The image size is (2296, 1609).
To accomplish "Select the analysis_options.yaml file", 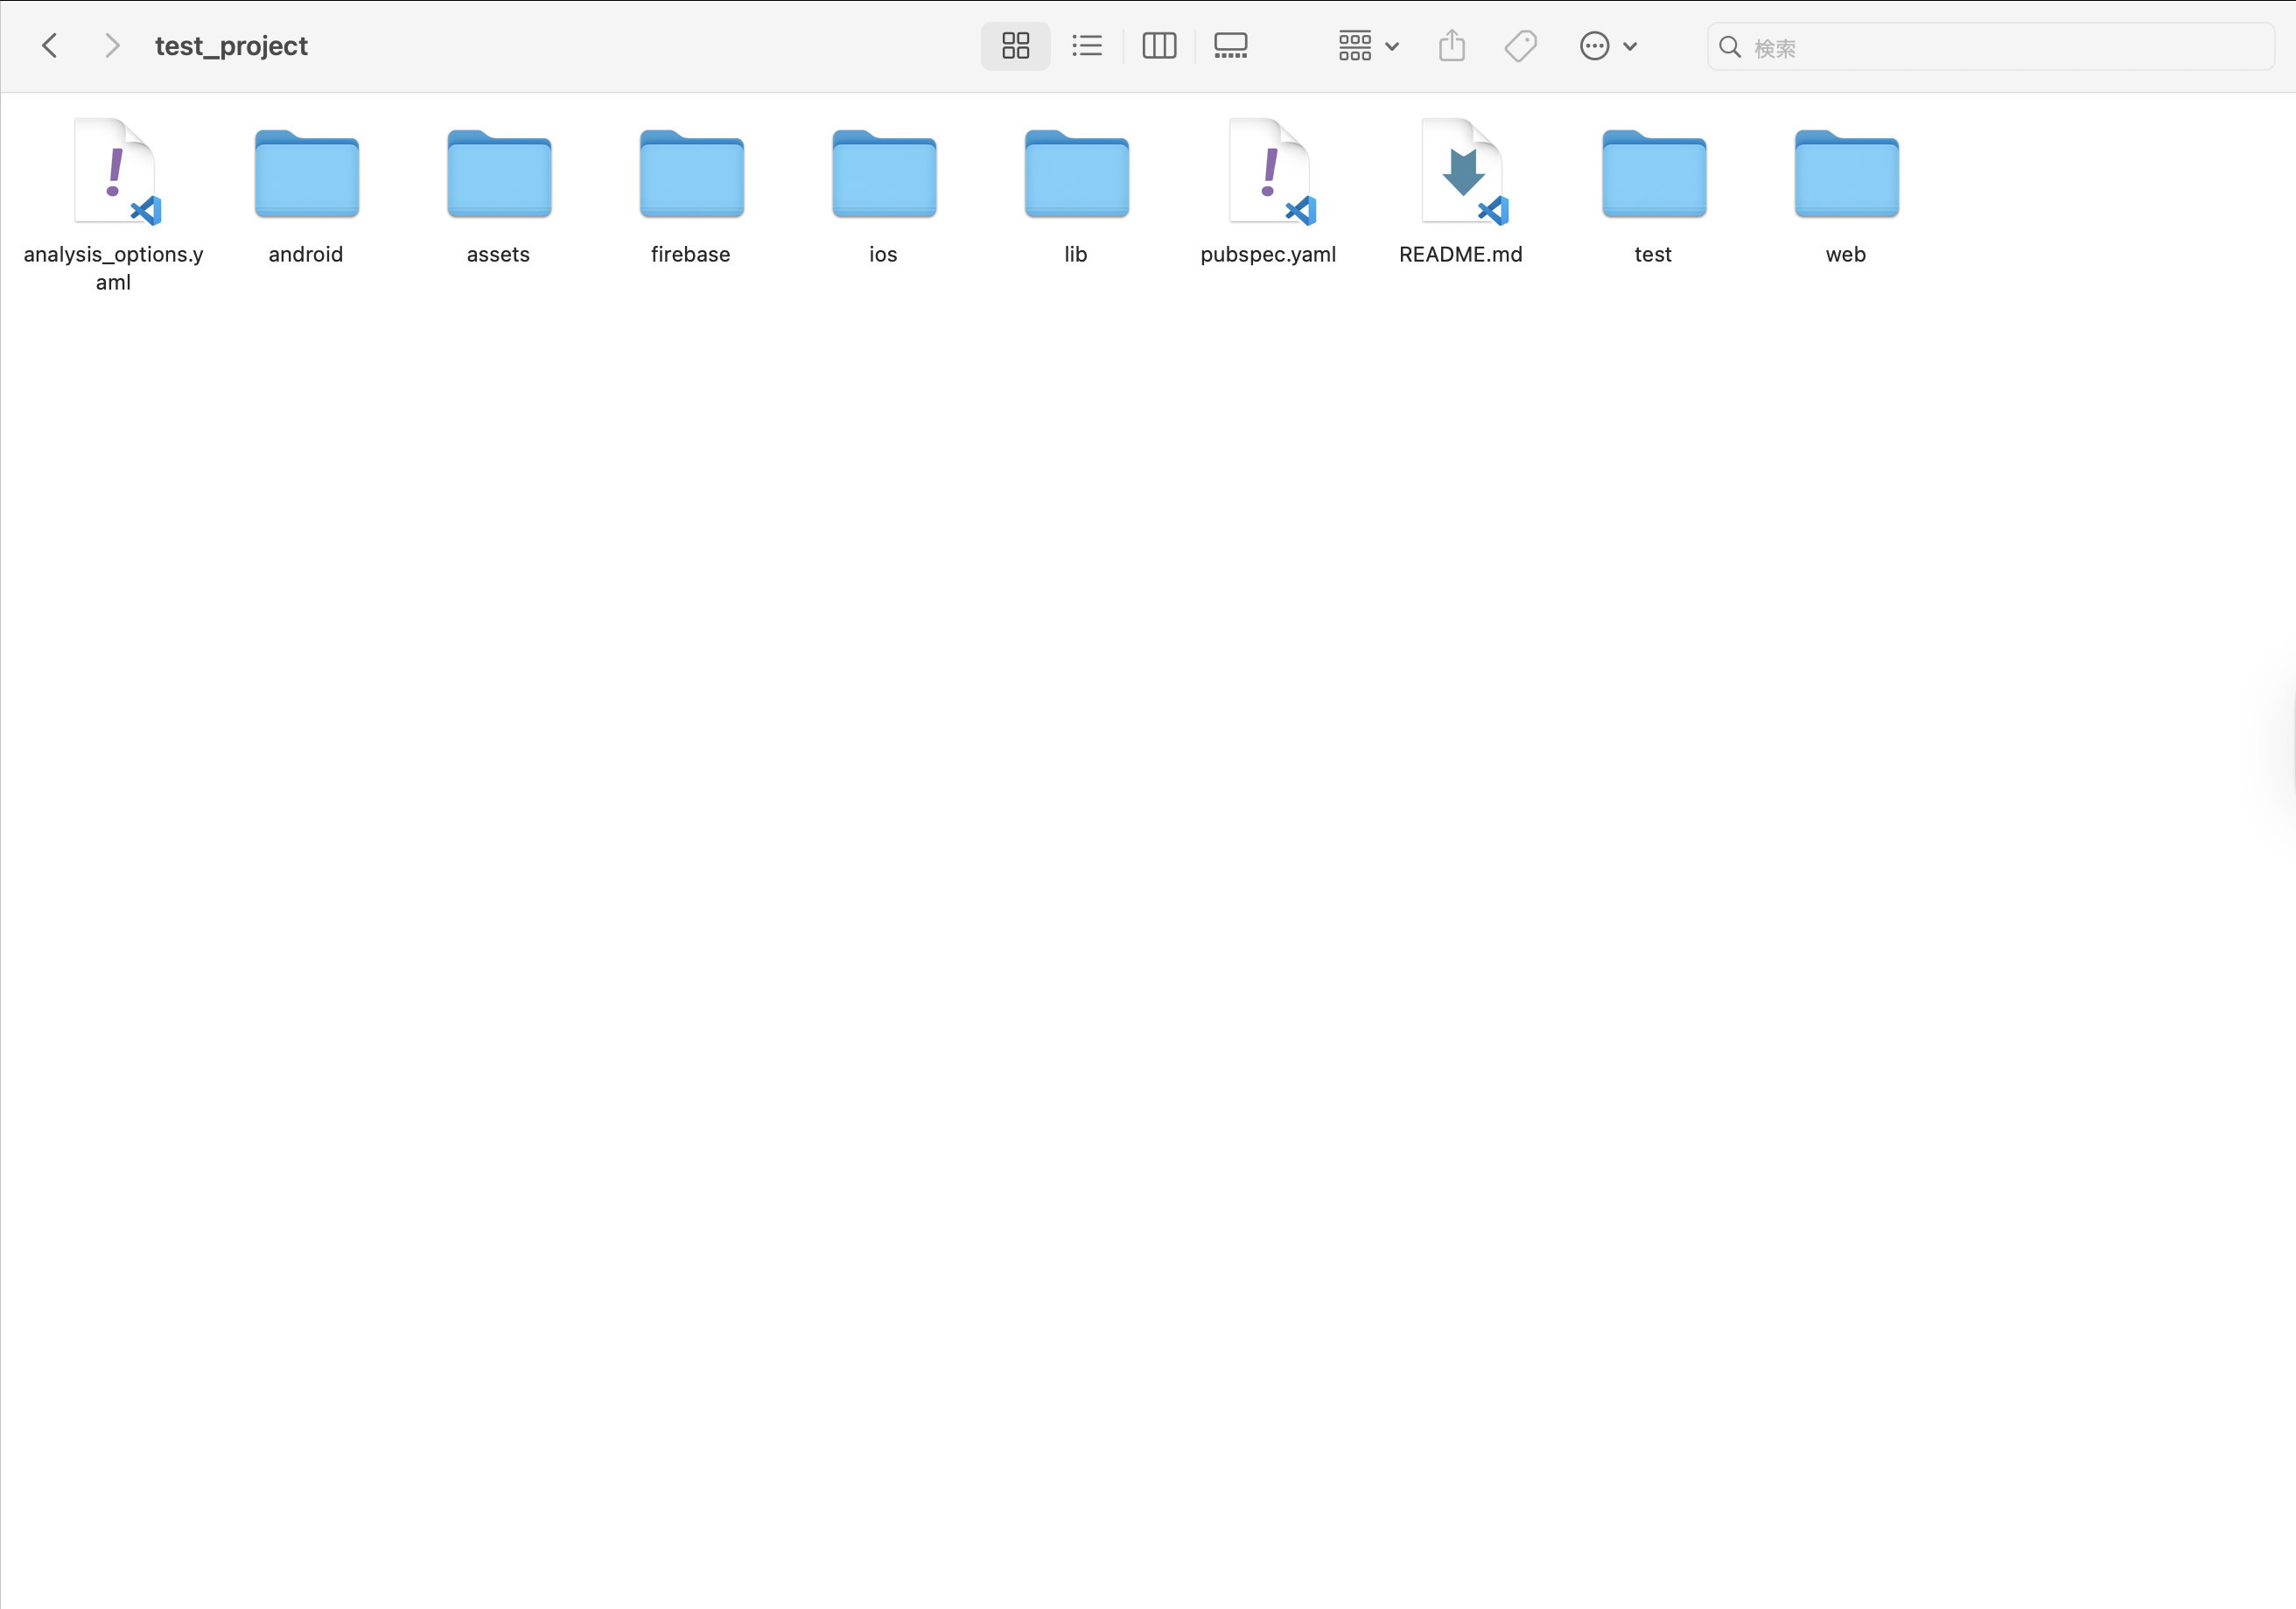I will [115, 172].
